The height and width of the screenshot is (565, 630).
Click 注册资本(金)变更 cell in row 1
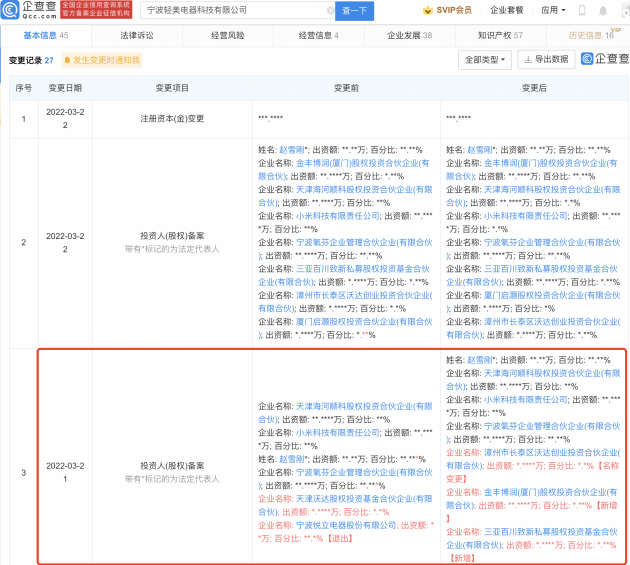[x=172, y=119]
